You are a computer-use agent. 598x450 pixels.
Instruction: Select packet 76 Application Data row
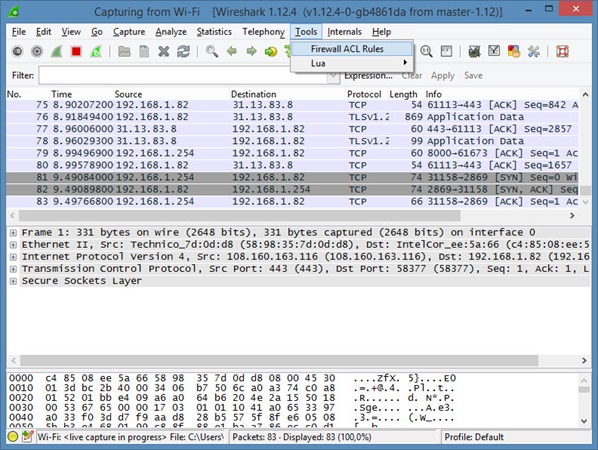point(292,117)
